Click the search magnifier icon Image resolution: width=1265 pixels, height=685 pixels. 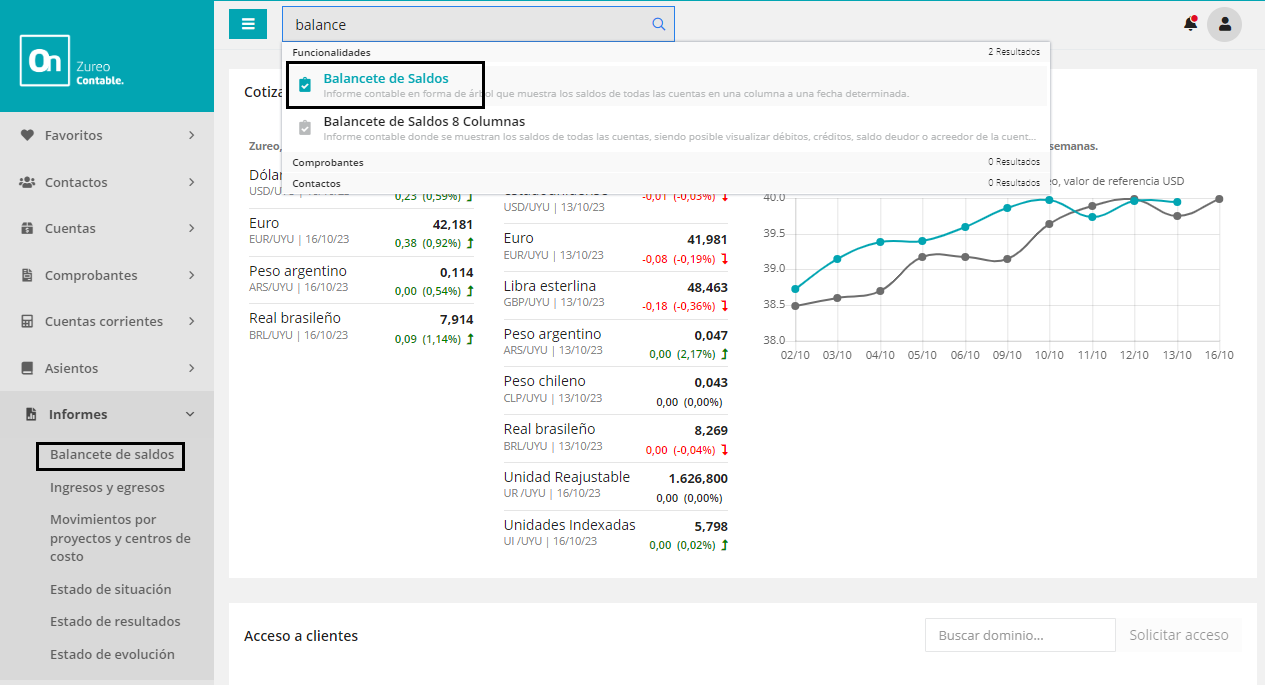[658, 24]
